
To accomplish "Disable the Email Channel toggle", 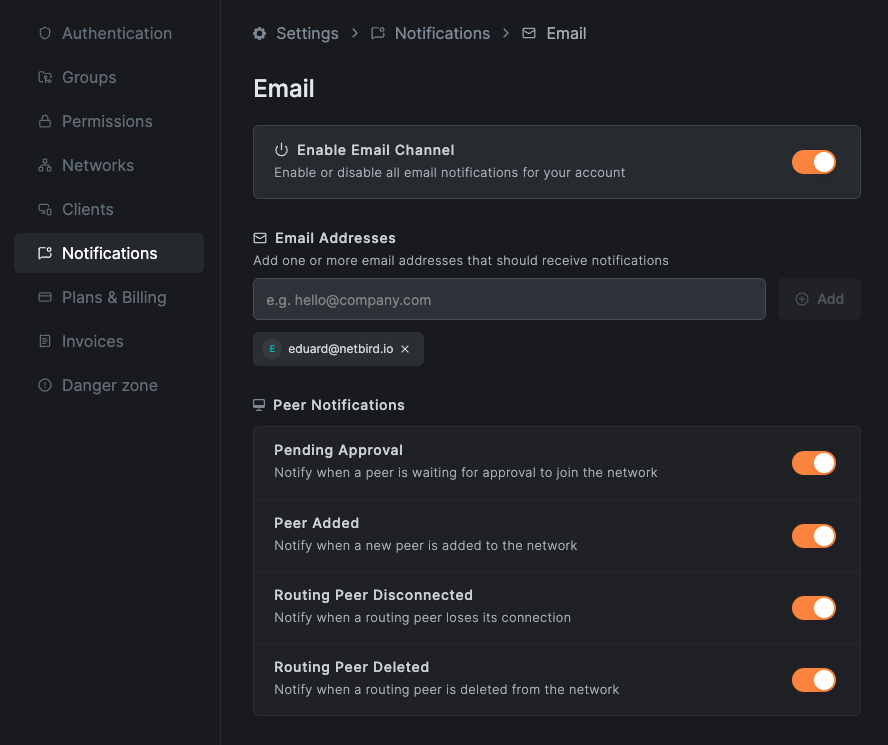I will pos(813,161).
